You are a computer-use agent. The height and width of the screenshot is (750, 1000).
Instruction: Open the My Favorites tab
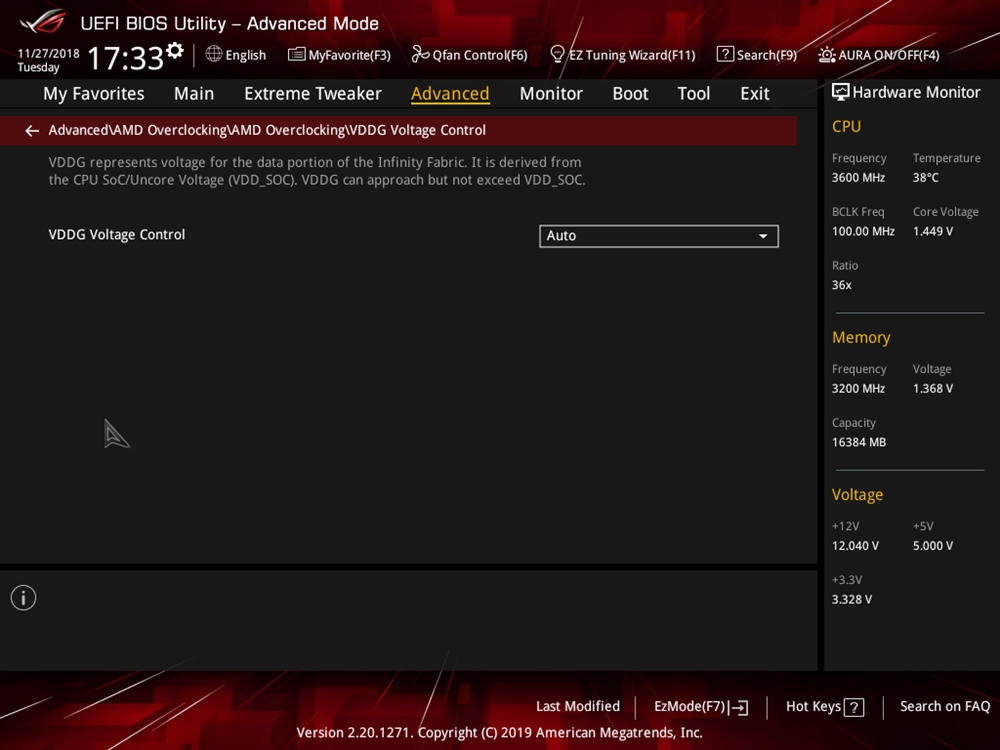click(94, 94)
